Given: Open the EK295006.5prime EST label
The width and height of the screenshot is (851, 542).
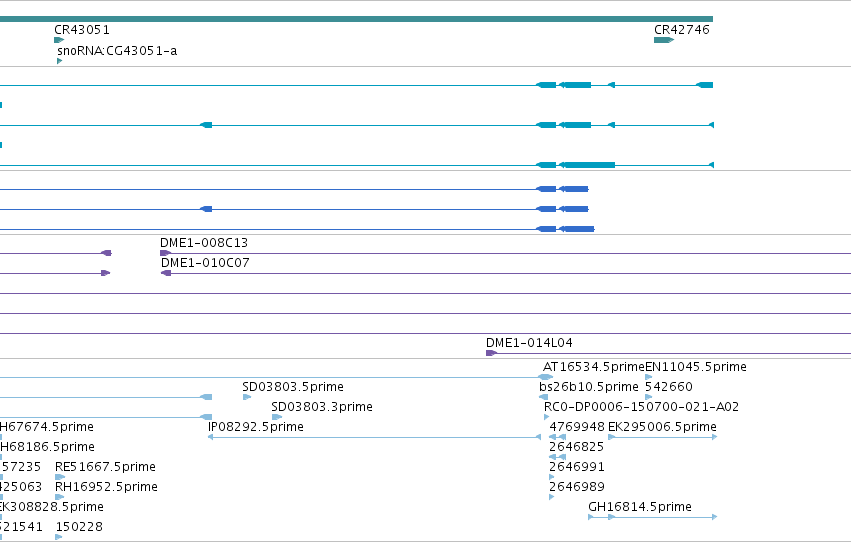Looking at the screenshot, I should (662, 427).
